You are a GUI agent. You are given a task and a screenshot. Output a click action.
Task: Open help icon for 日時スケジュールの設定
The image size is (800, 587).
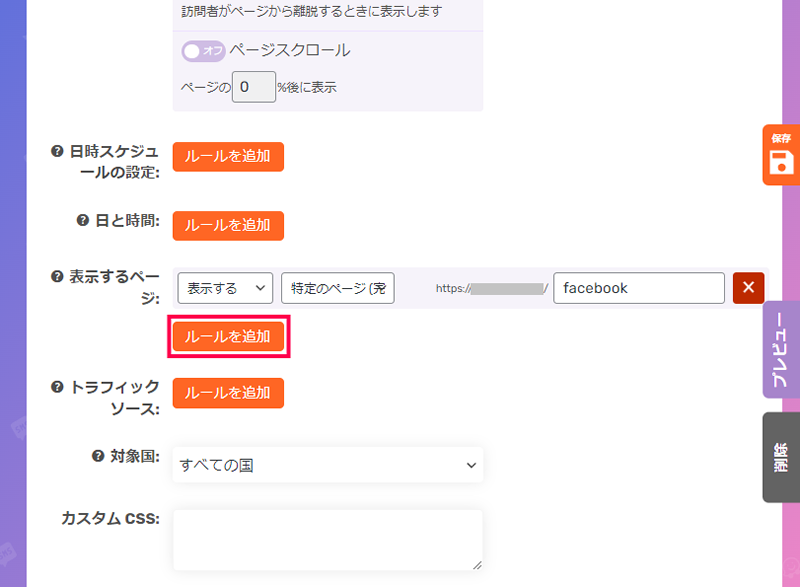click(x=57, y=151)
